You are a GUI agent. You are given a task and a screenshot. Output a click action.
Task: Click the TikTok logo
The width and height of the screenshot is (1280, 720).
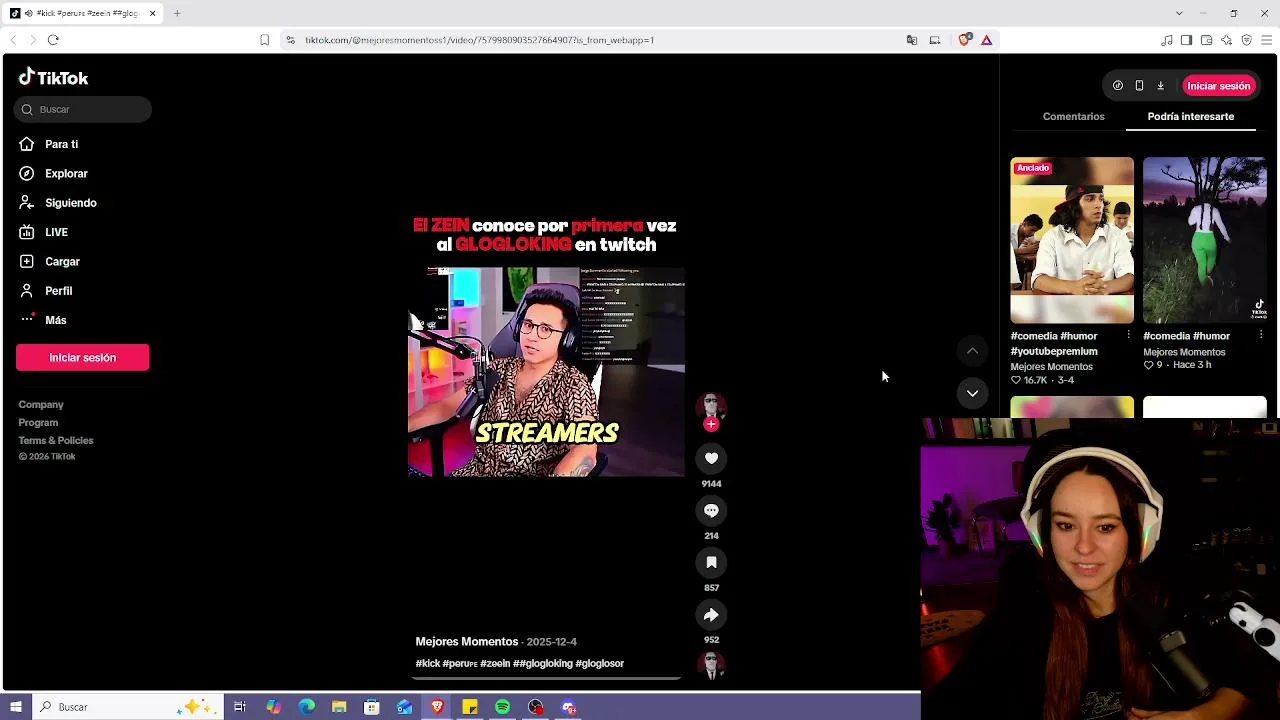point(54,78)
